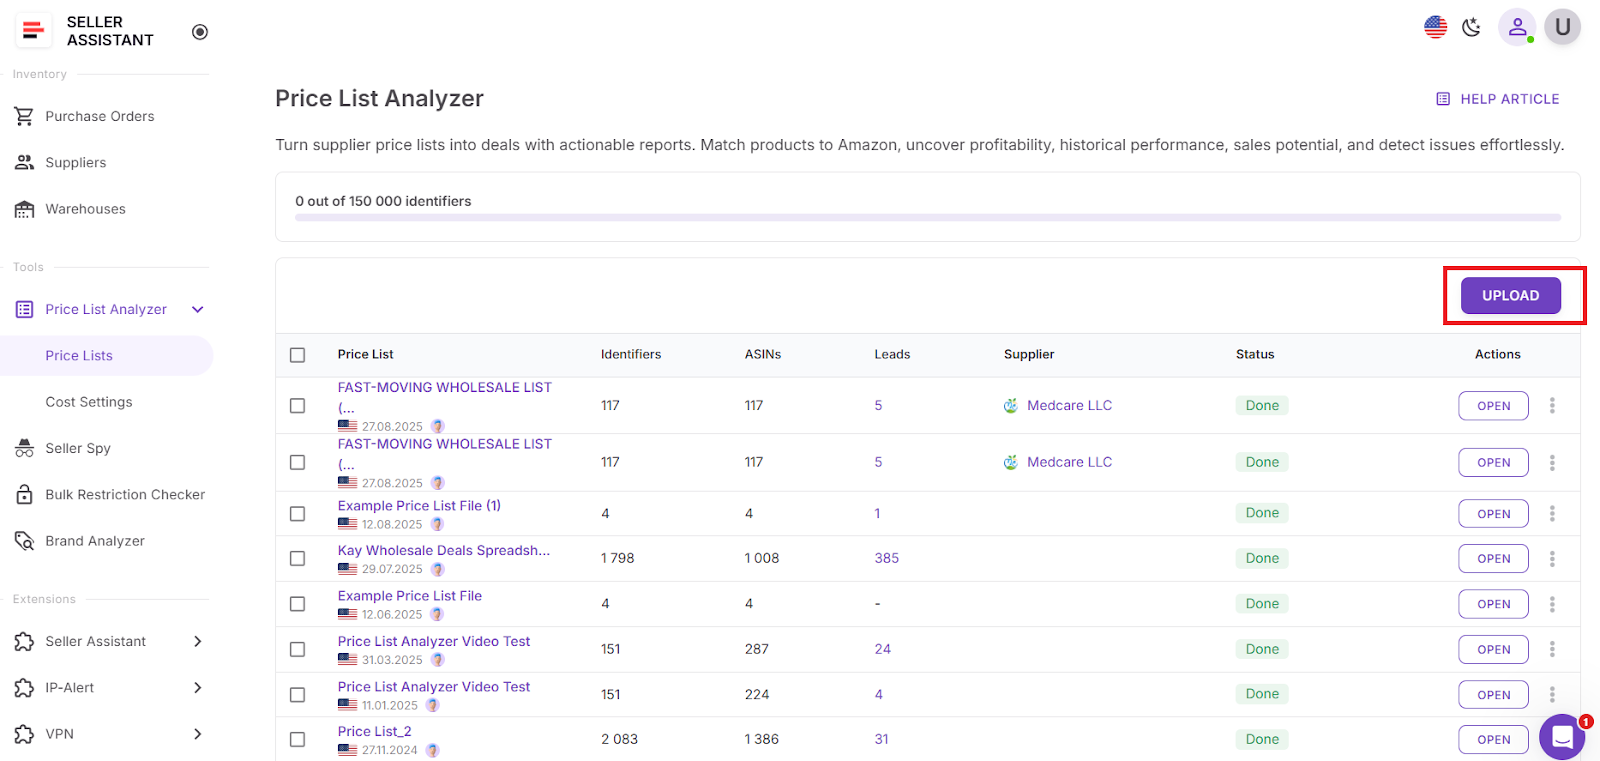The width and height of the screenshot is (1600, 761).
Task: Change marketplace via the US flag icon
Action: [x=1436, y=27]
